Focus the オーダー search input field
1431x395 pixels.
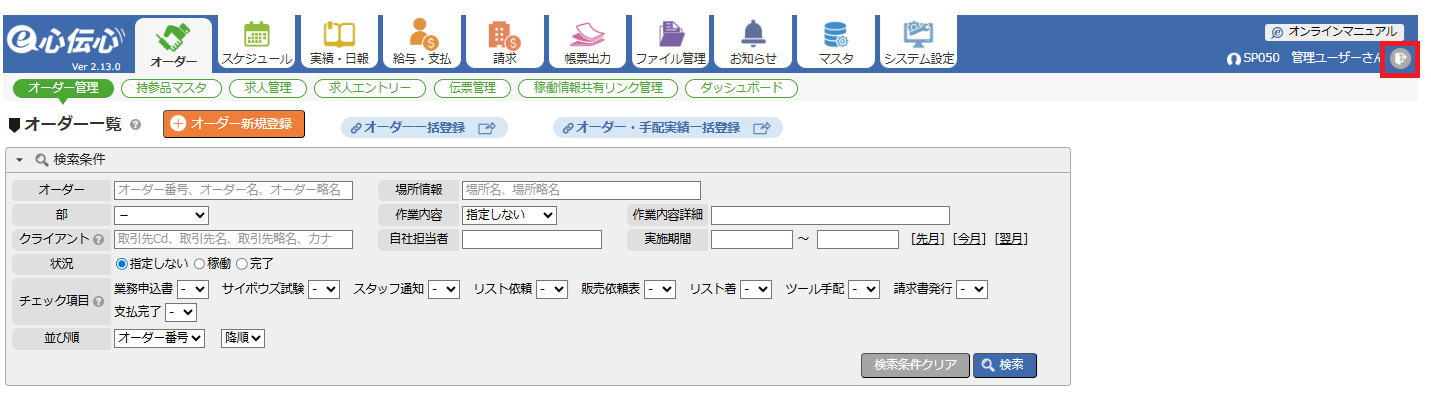pyautogui.click(x=233, y=190)
